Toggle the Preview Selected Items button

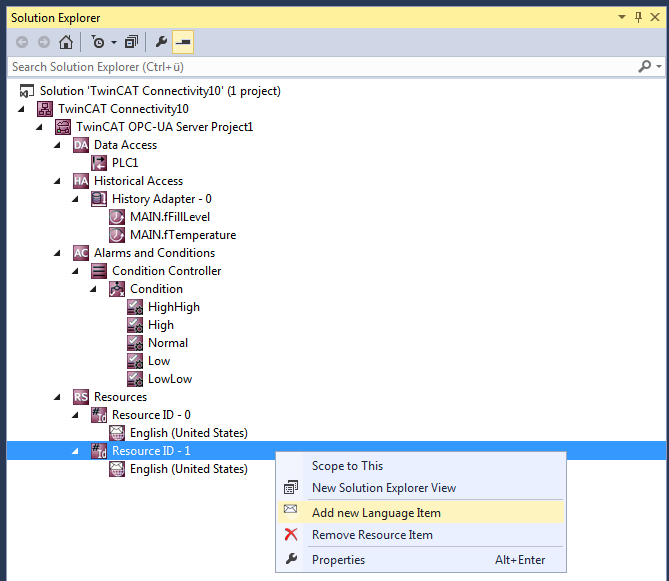[183, 42]
